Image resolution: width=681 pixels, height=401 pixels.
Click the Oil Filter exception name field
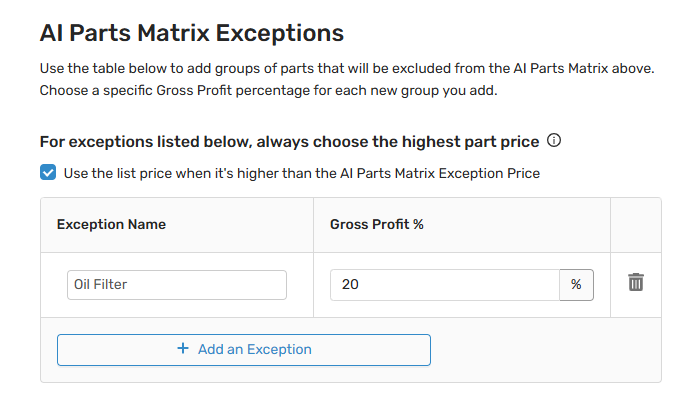(177, 284)
